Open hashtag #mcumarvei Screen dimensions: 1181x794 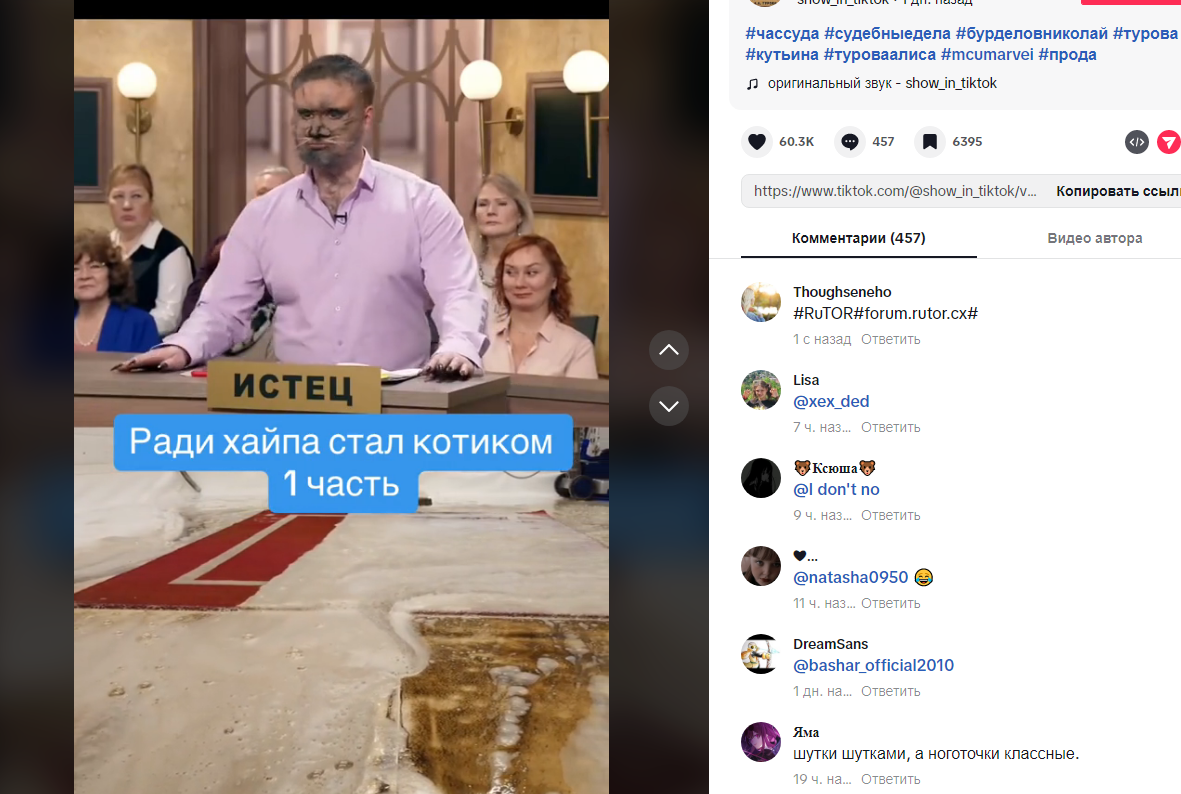(987, 54)
